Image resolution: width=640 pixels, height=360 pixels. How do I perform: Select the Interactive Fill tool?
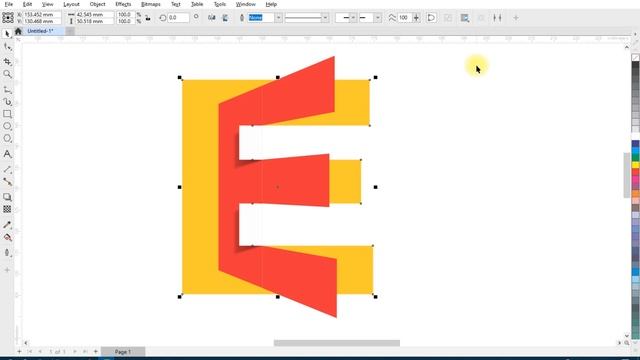(x=7, y=237)
